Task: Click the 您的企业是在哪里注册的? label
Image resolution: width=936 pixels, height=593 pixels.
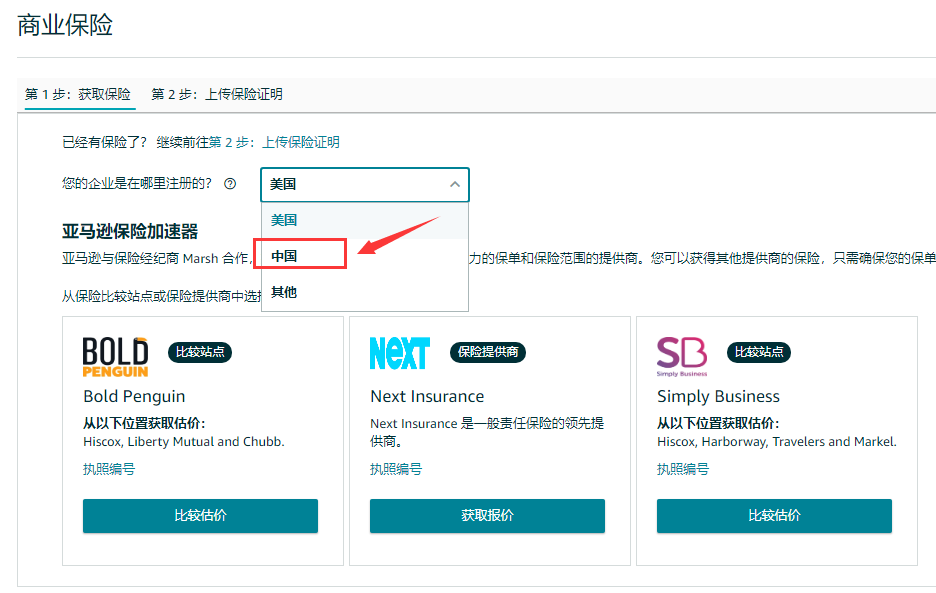Action: (137, 183)
